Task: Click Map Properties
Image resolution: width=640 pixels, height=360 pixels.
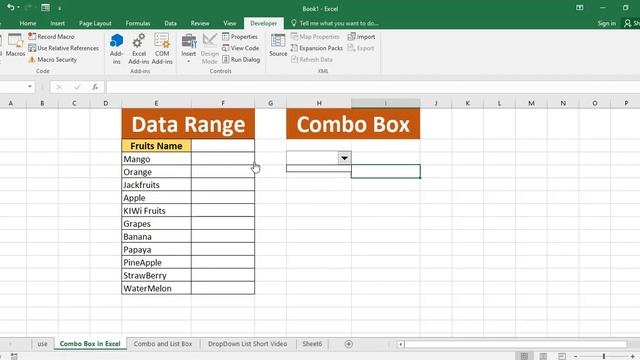Action: pos(315,36)
